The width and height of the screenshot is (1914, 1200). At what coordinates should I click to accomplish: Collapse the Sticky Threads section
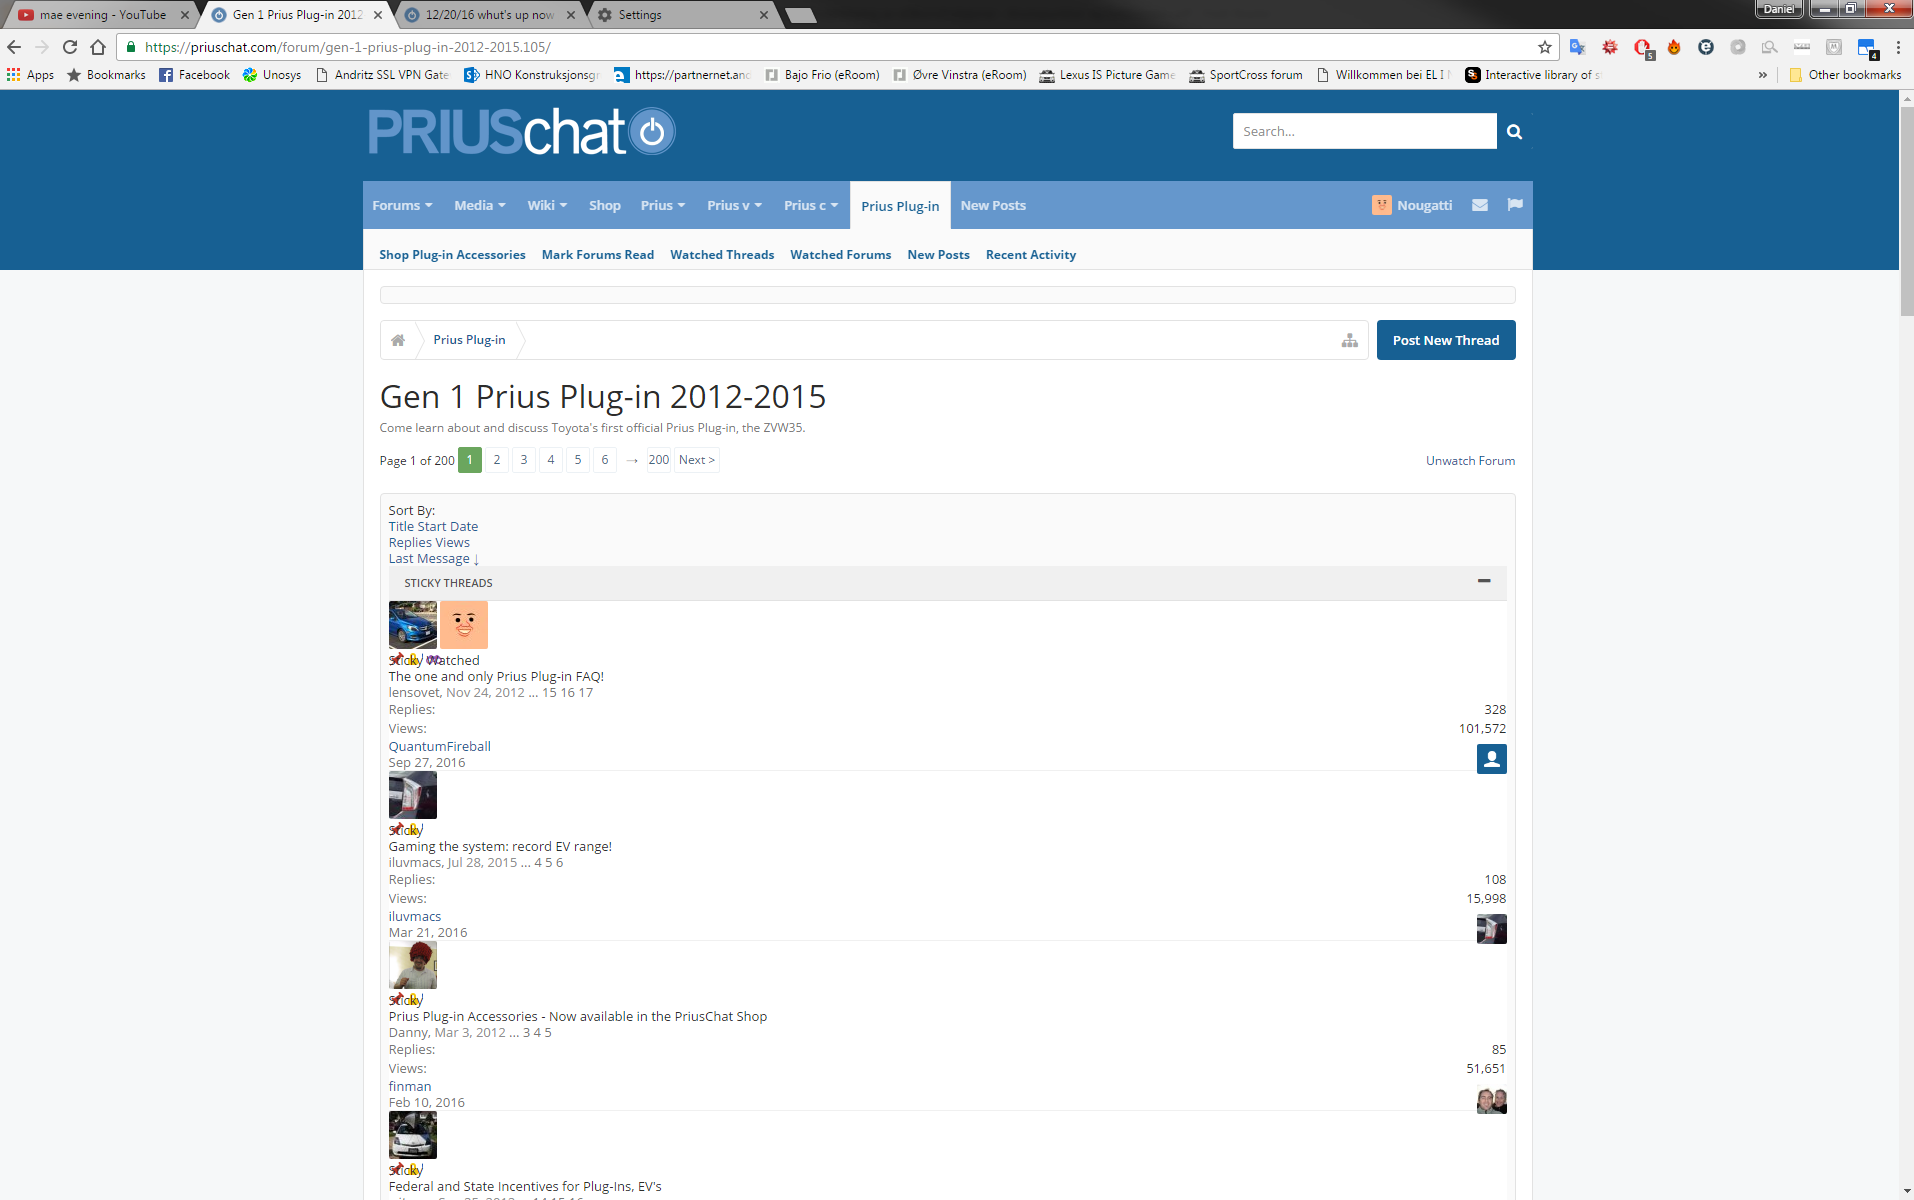point(1484,581)
